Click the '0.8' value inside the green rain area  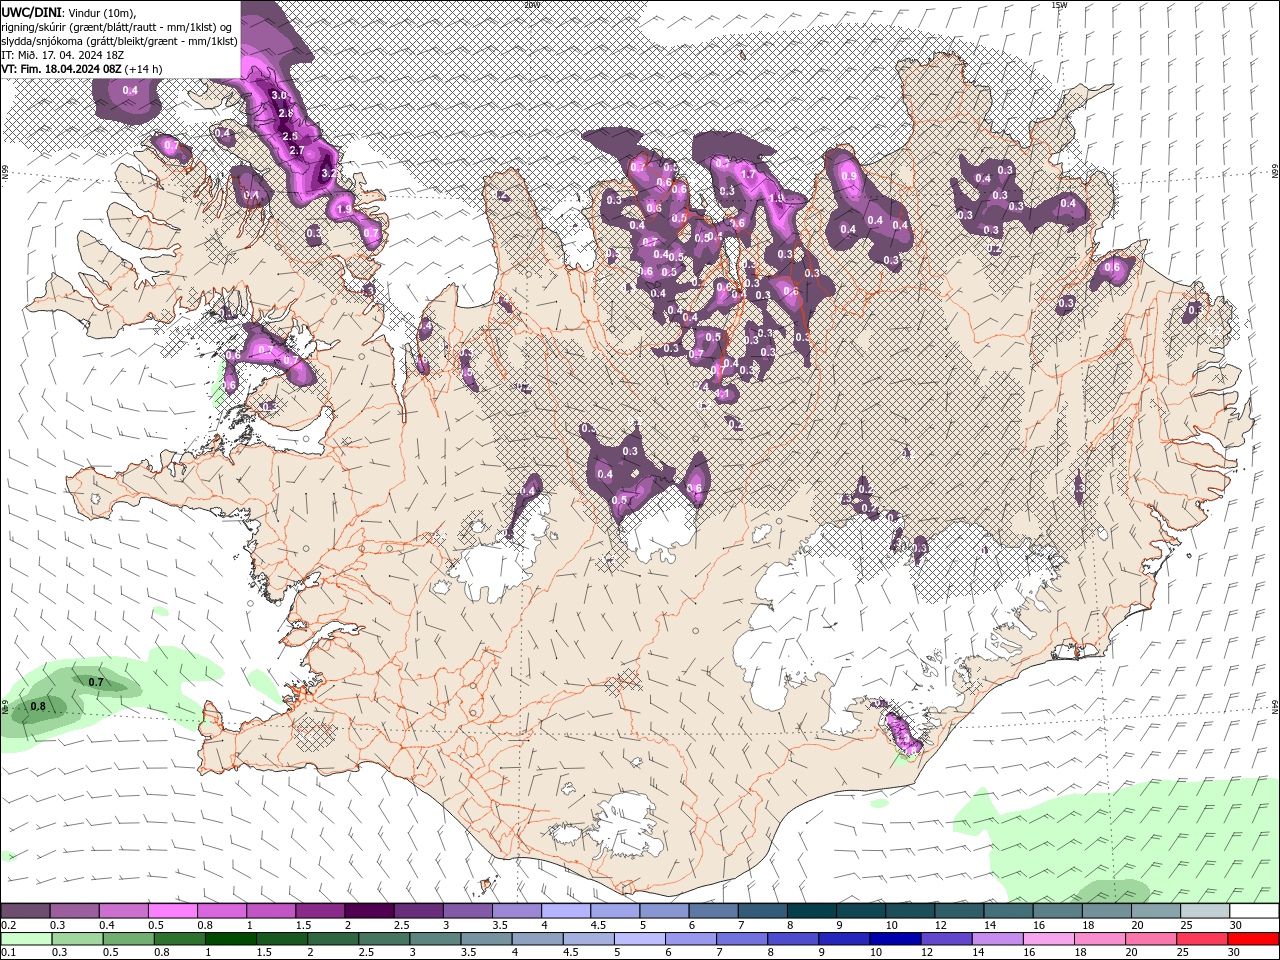coord(38,707)
